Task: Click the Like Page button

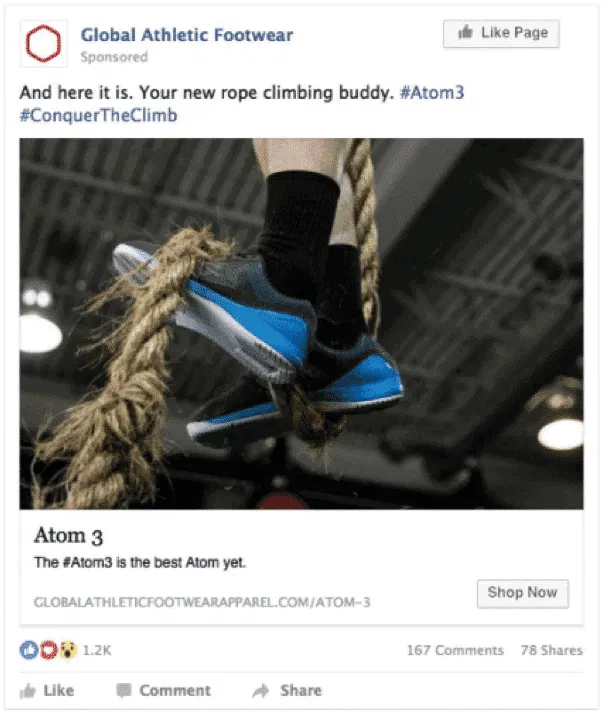Action: point(501,33)
